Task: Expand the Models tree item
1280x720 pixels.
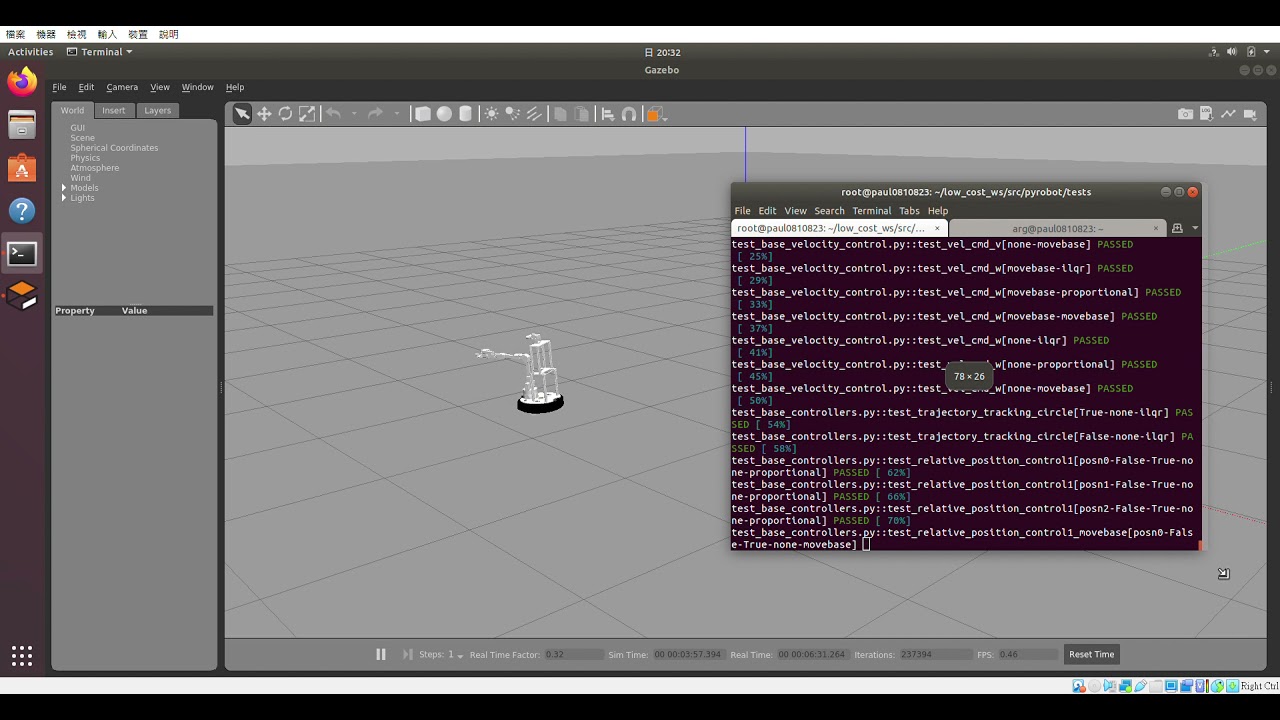Action: (x=64, y=188)
